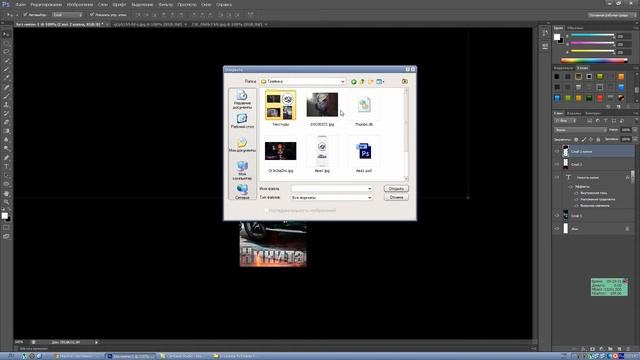Select the Eraser tool
This screenshot has width=640, height=360.
[6, 122]
